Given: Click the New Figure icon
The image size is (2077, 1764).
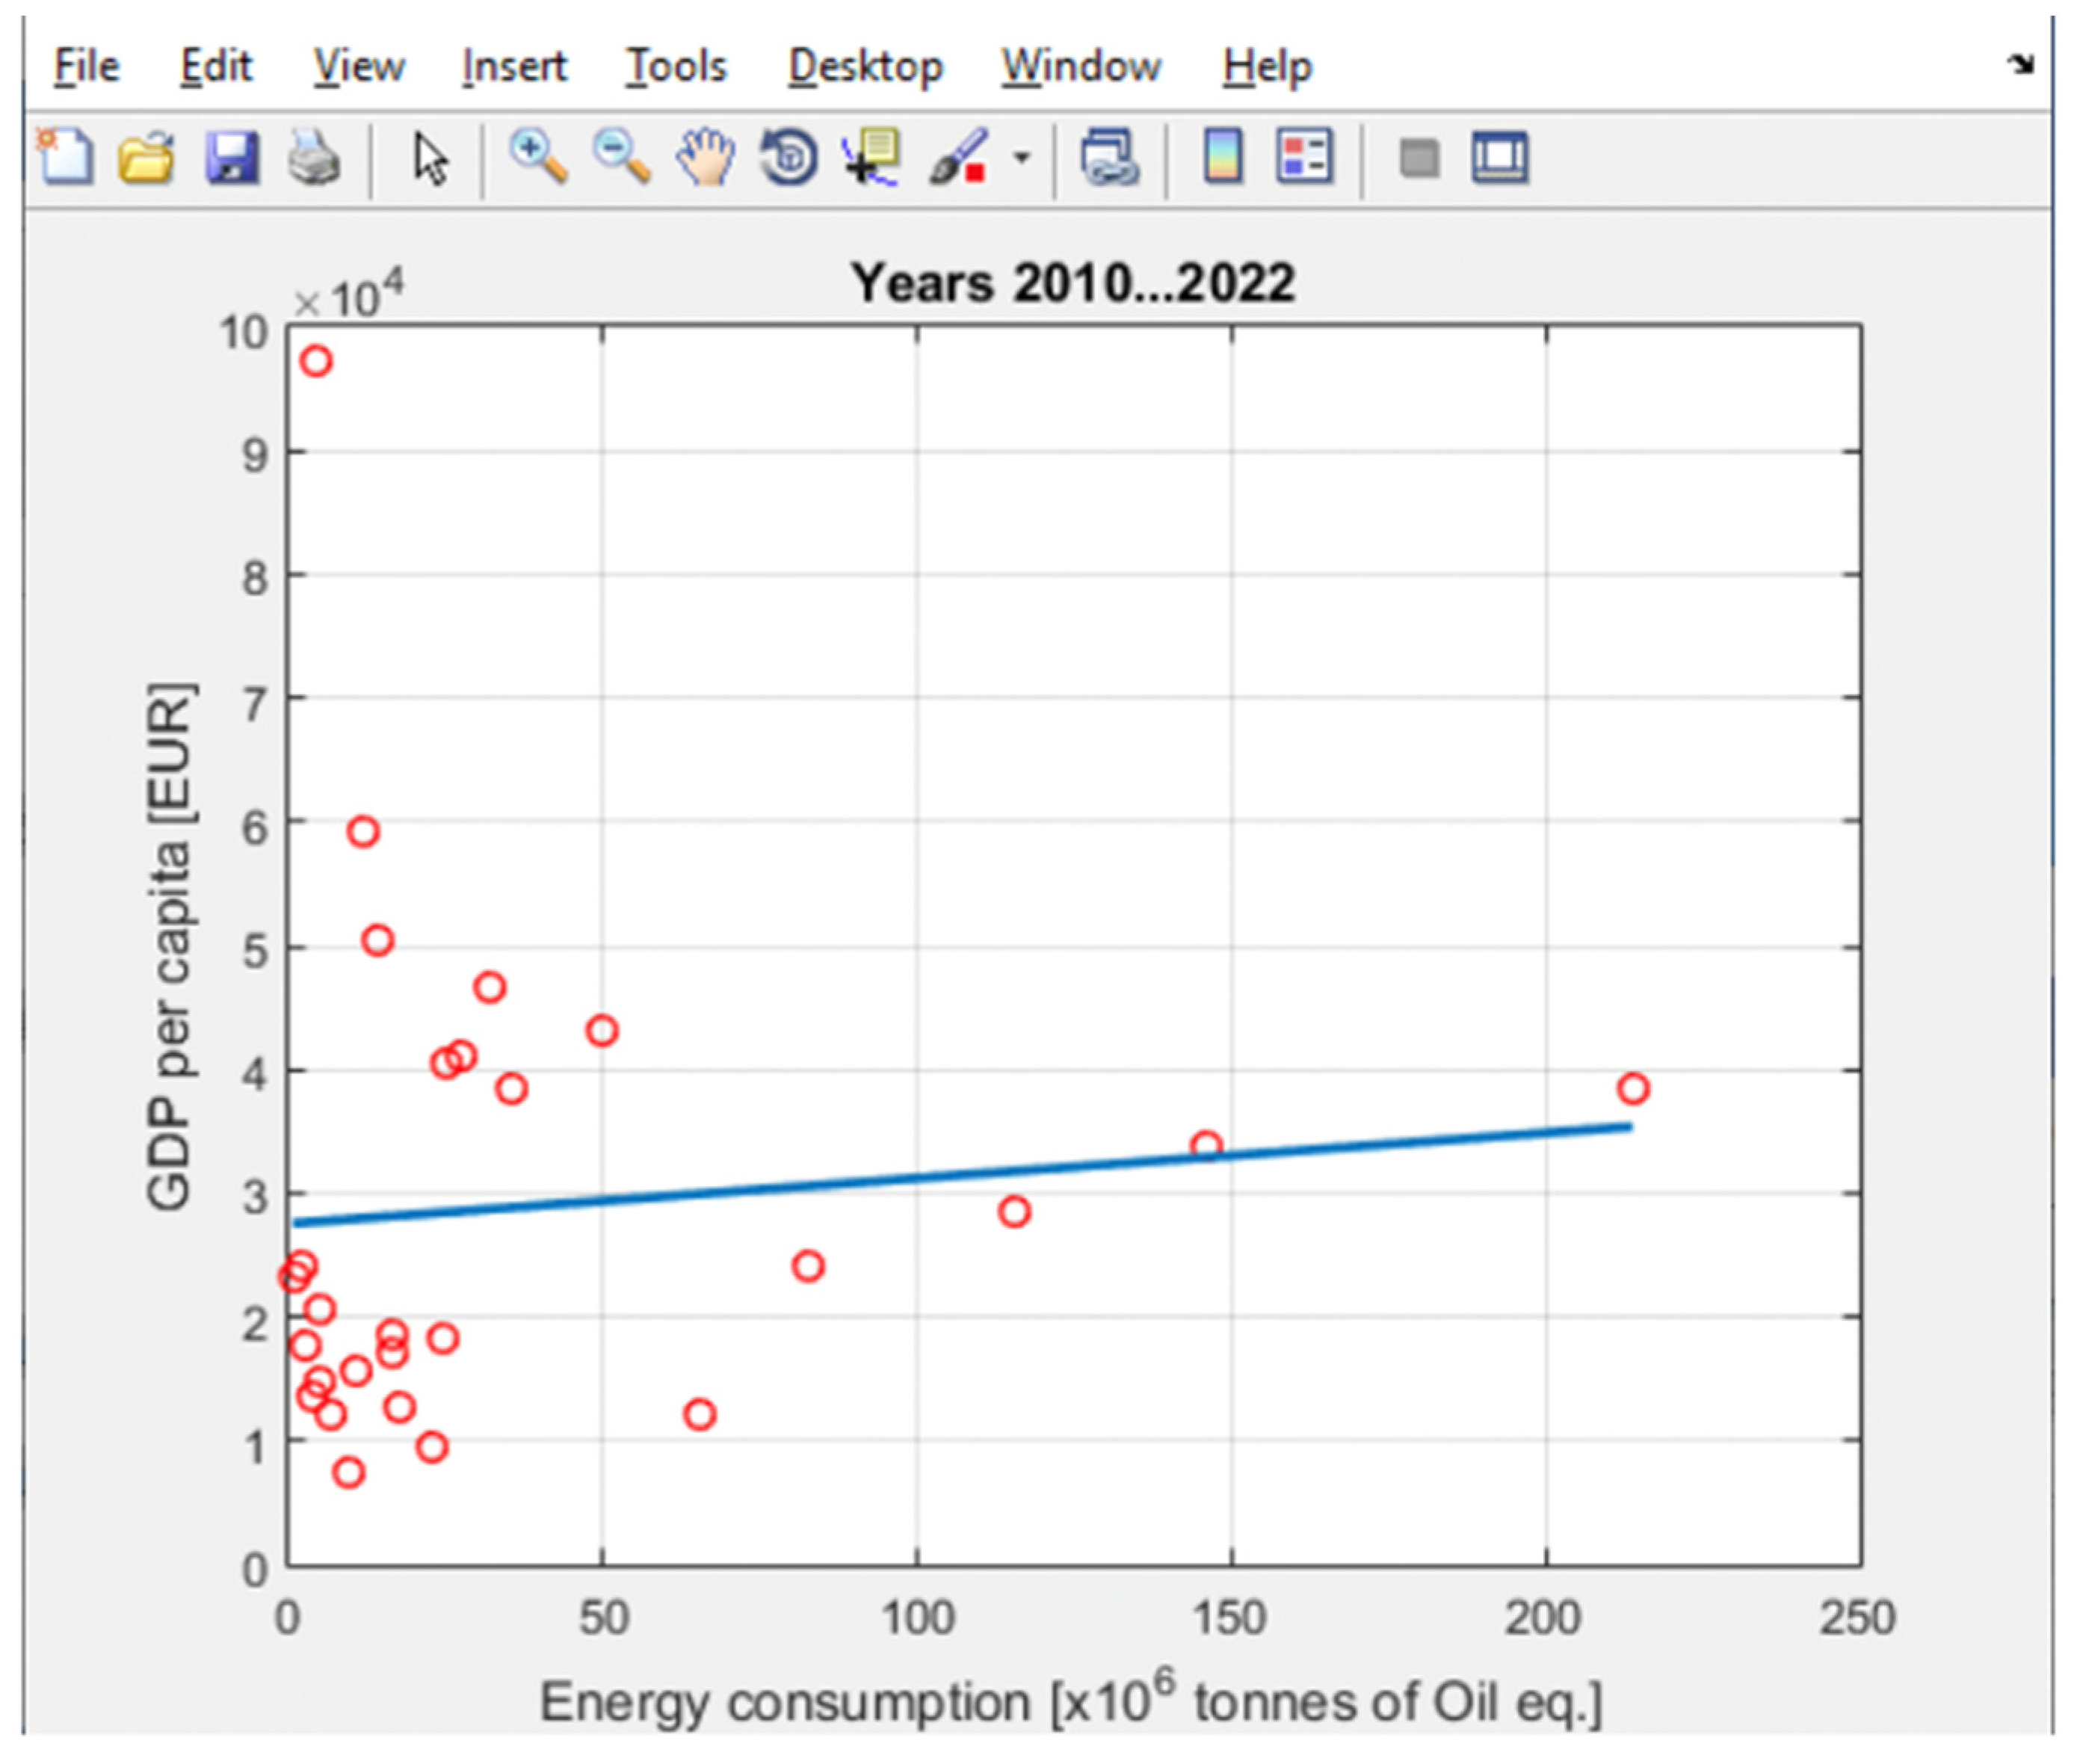Looking at the screenshot, I should (66, 157).
